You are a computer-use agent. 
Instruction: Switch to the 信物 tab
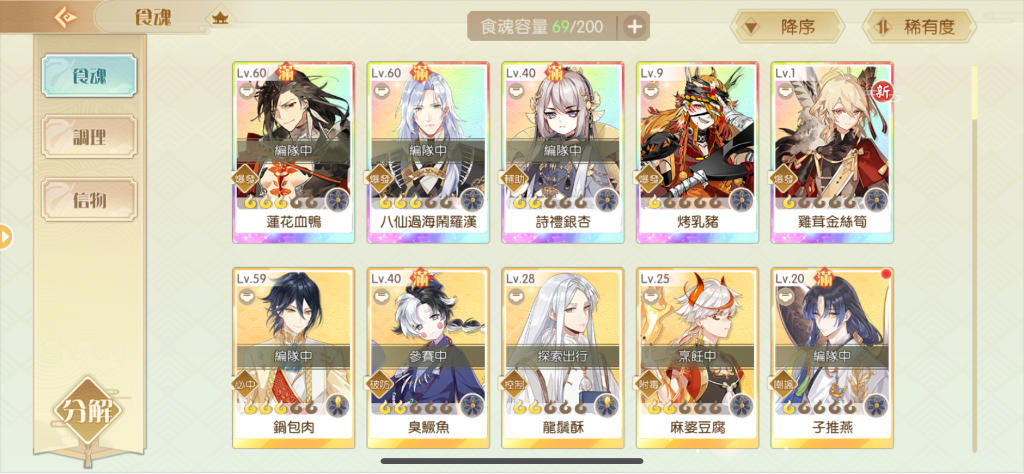89,199
